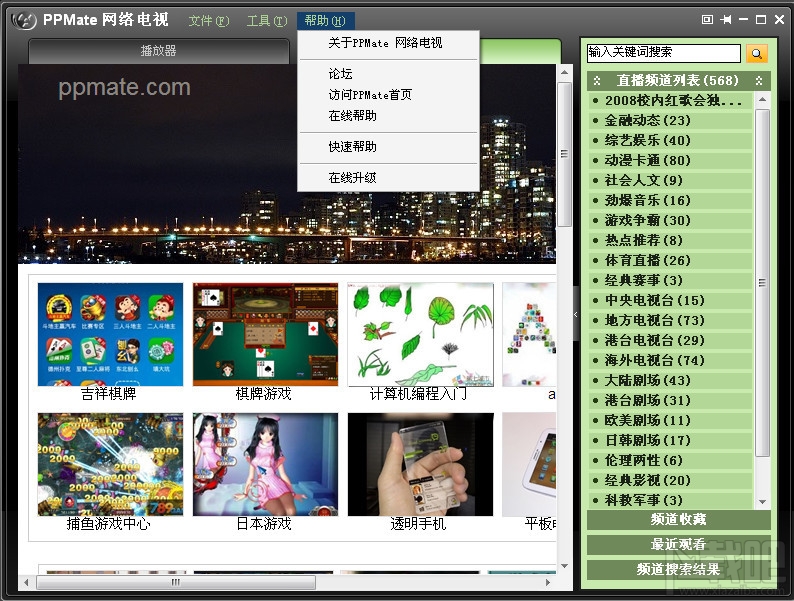The width and height of the screenshot is (794, 601).
Task: Choose 访问PPMate首页 menu entry
Action: (388, 95)
